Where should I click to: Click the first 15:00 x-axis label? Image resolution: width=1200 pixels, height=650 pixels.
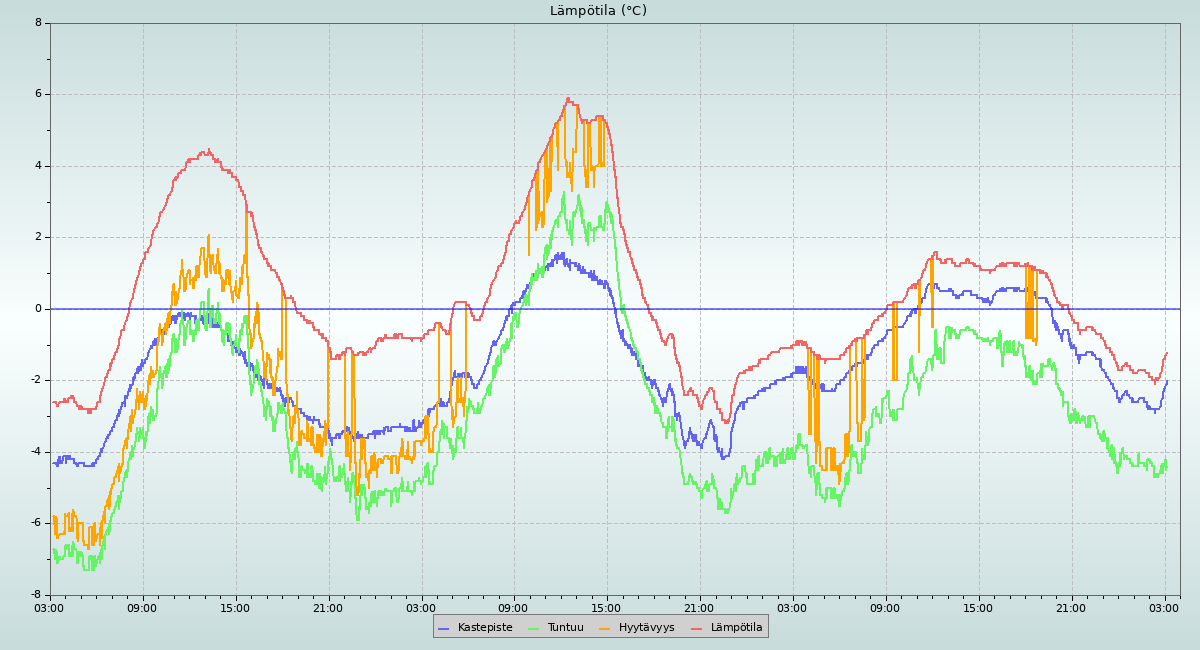tap(235, 607)
